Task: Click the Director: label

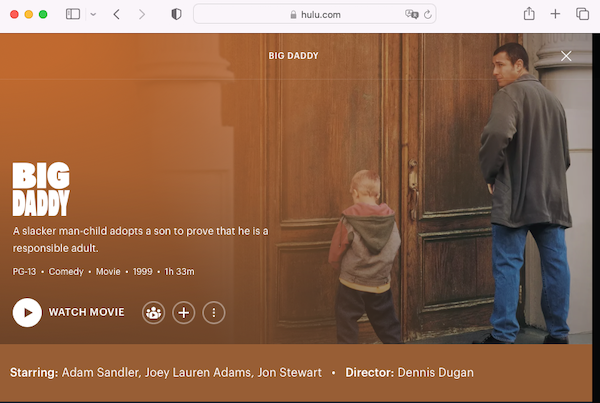Action: tap(369, 372)
